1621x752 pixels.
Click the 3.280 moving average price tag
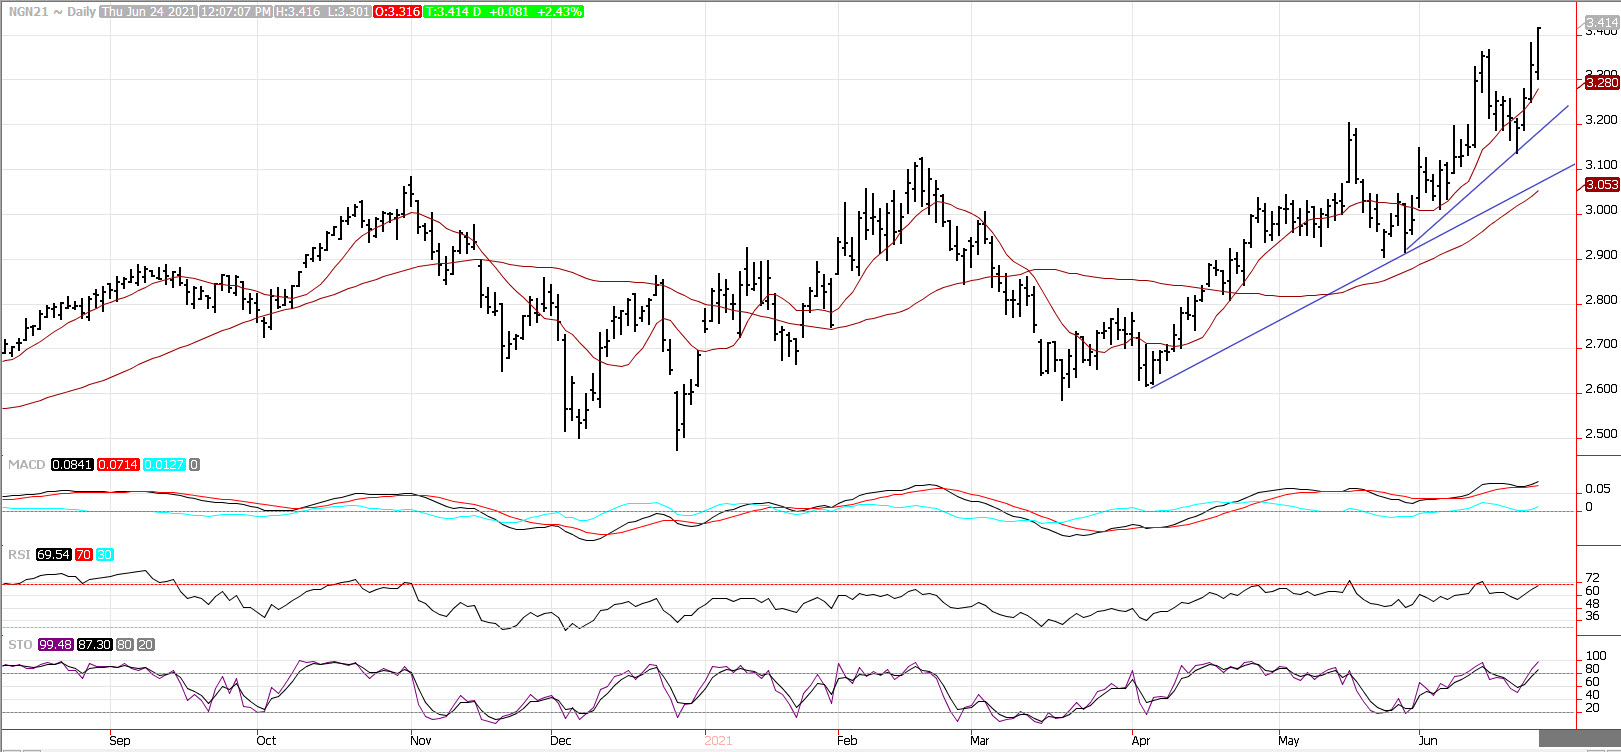click(1603, 83)
